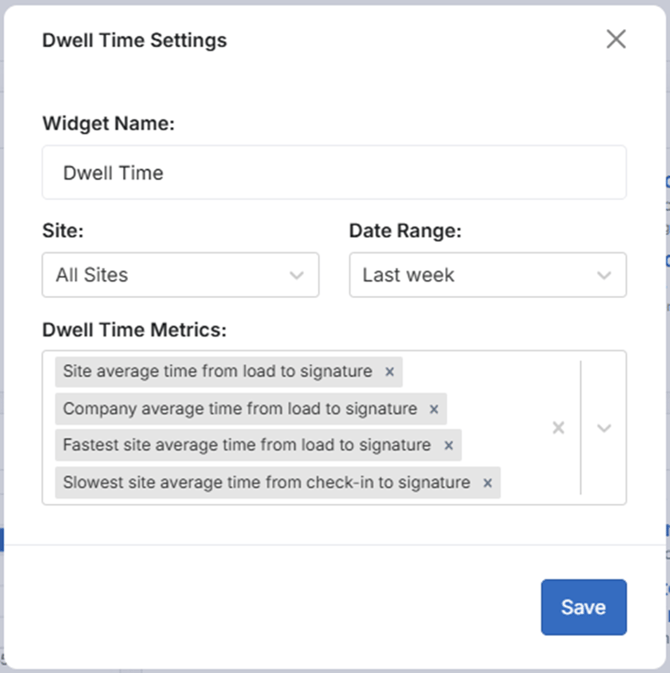The height and width of the screenshot is (673, 670).
Task: Expand the Dwell Time Metrics options list
Action: tap(603, 428)
